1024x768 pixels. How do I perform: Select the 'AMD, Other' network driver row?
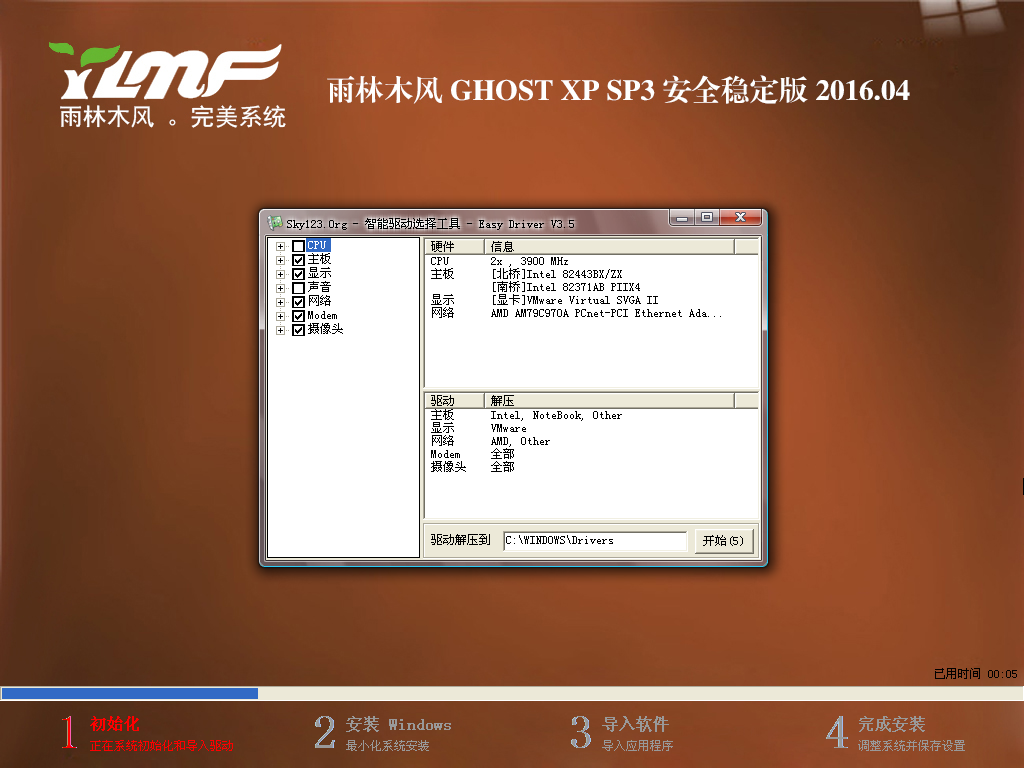520,441
